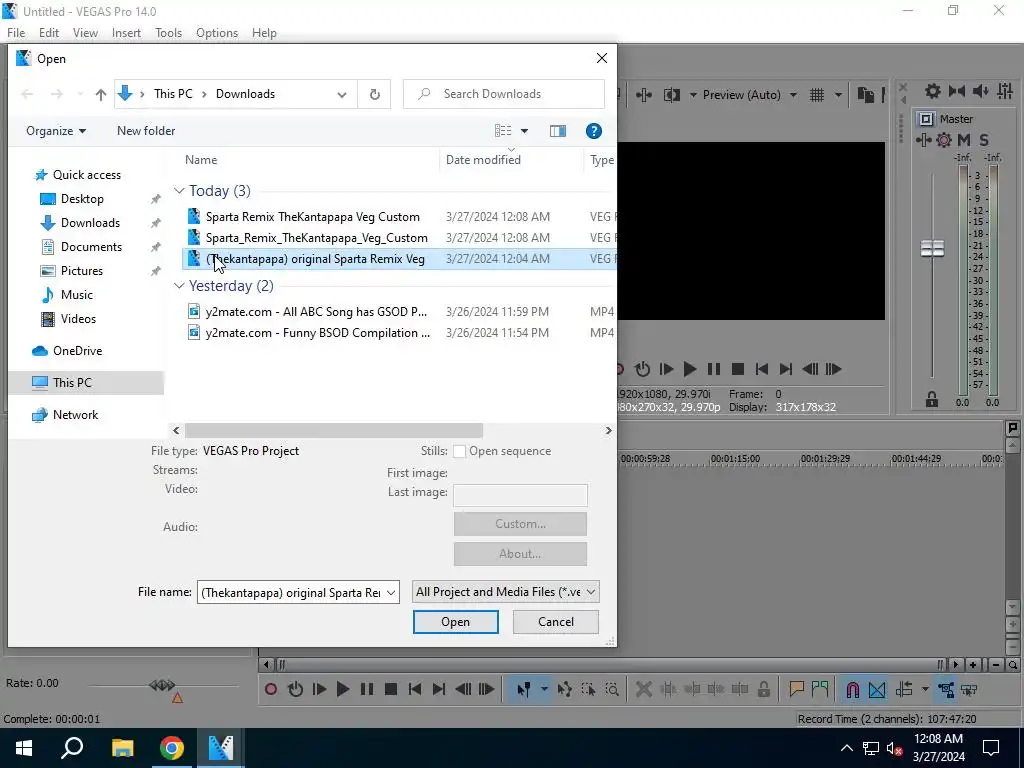Click the Master bus Mute (M) button
This screenshot has width=1024, height=768.
[x=964, y=140]
